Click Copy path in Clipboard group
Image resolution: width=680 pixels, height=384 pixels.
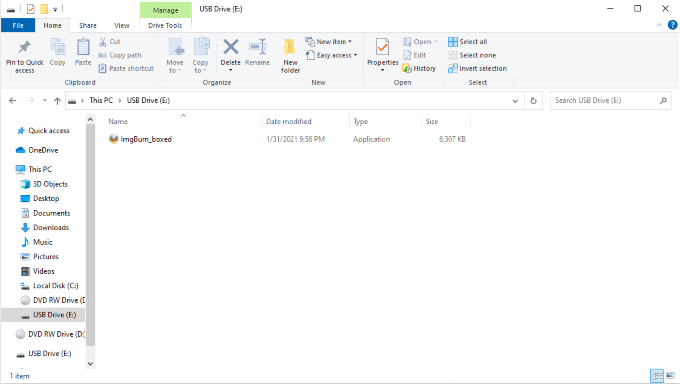click(x=120, y=55)
